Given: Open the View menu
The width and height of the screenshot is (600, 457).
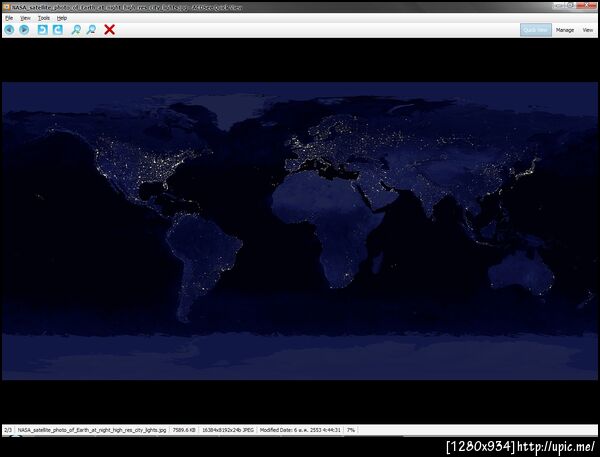Looking at the screenshot, I should point(25,18).
